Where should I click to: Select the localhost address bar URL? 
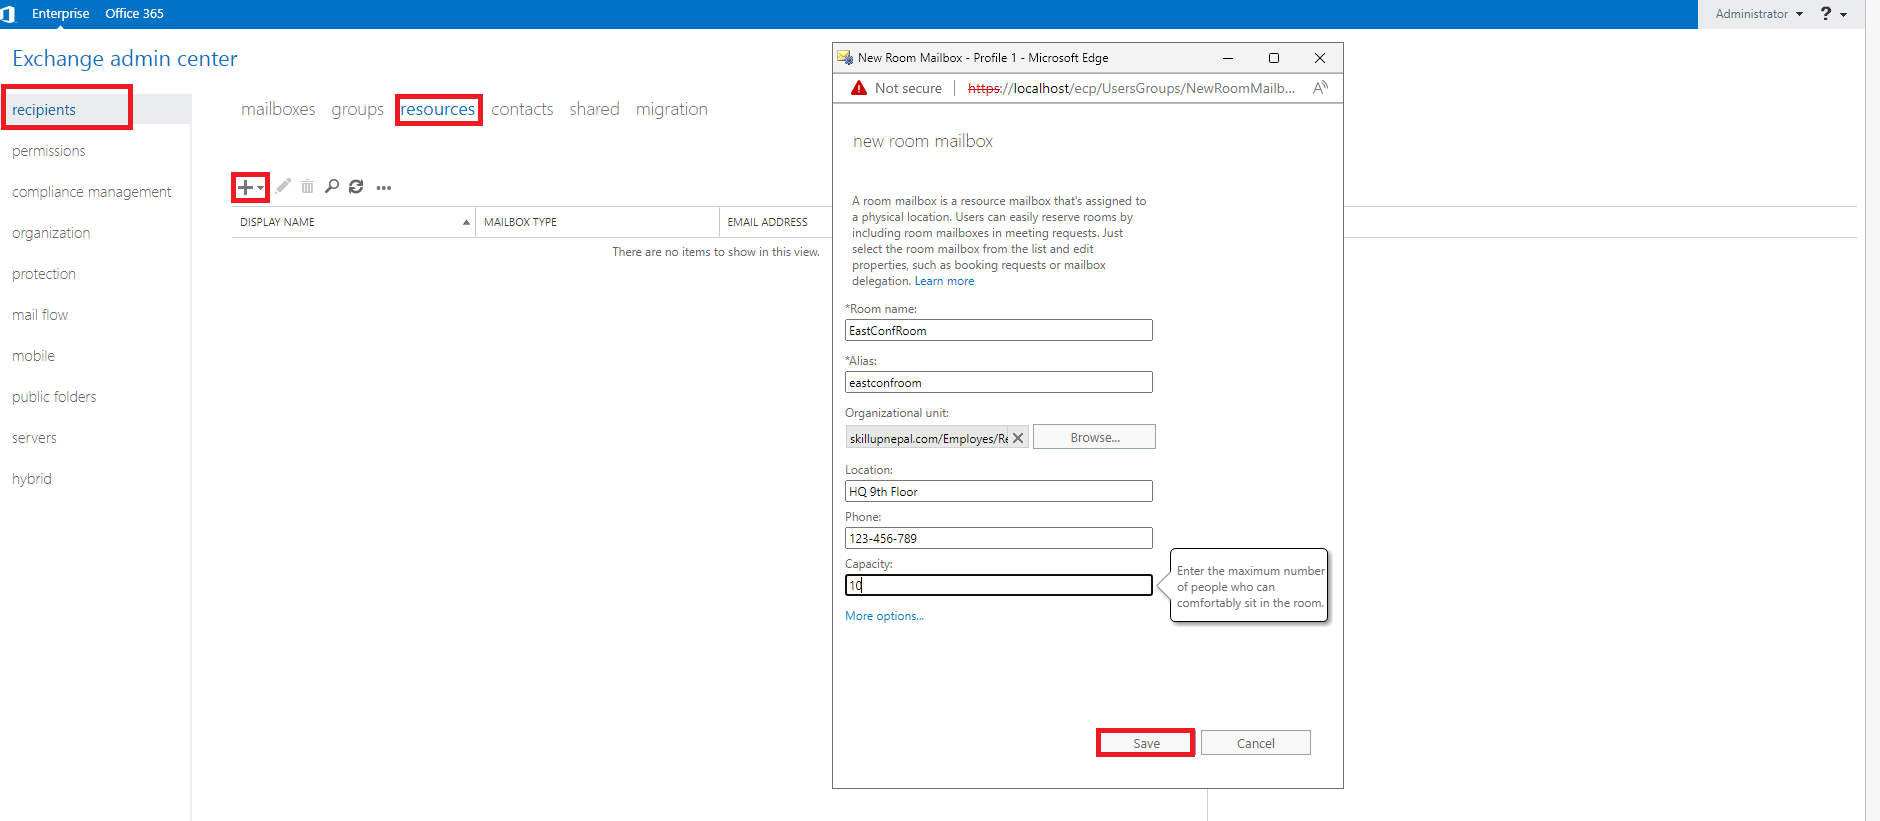[x=1131, y=88]
